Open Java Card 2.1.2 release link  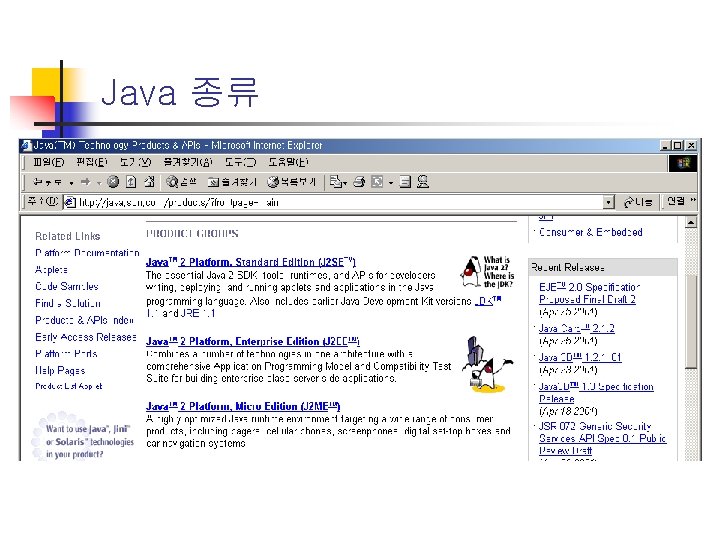click(x=577, y=329)
